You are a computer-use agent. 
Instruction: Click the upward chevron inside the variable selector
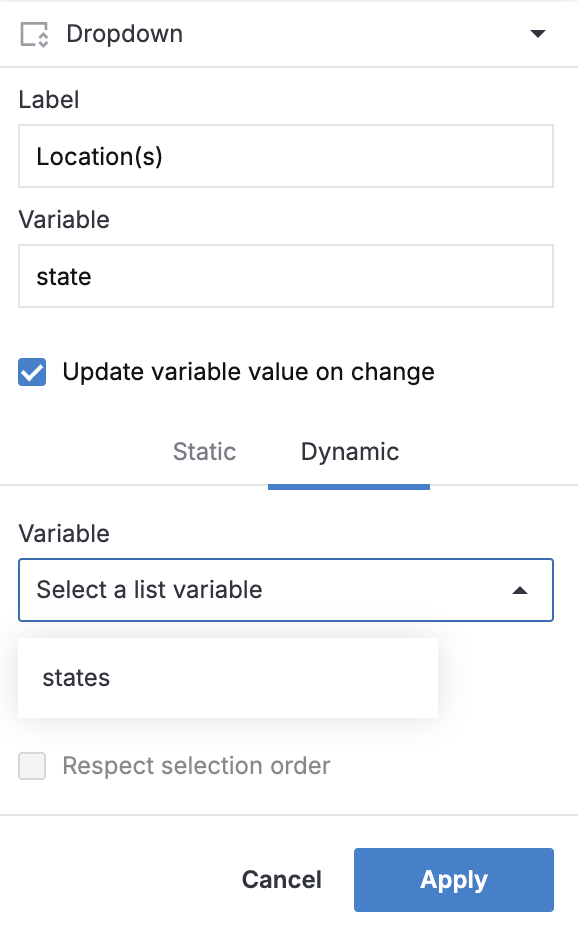click(x=521, y=590)
